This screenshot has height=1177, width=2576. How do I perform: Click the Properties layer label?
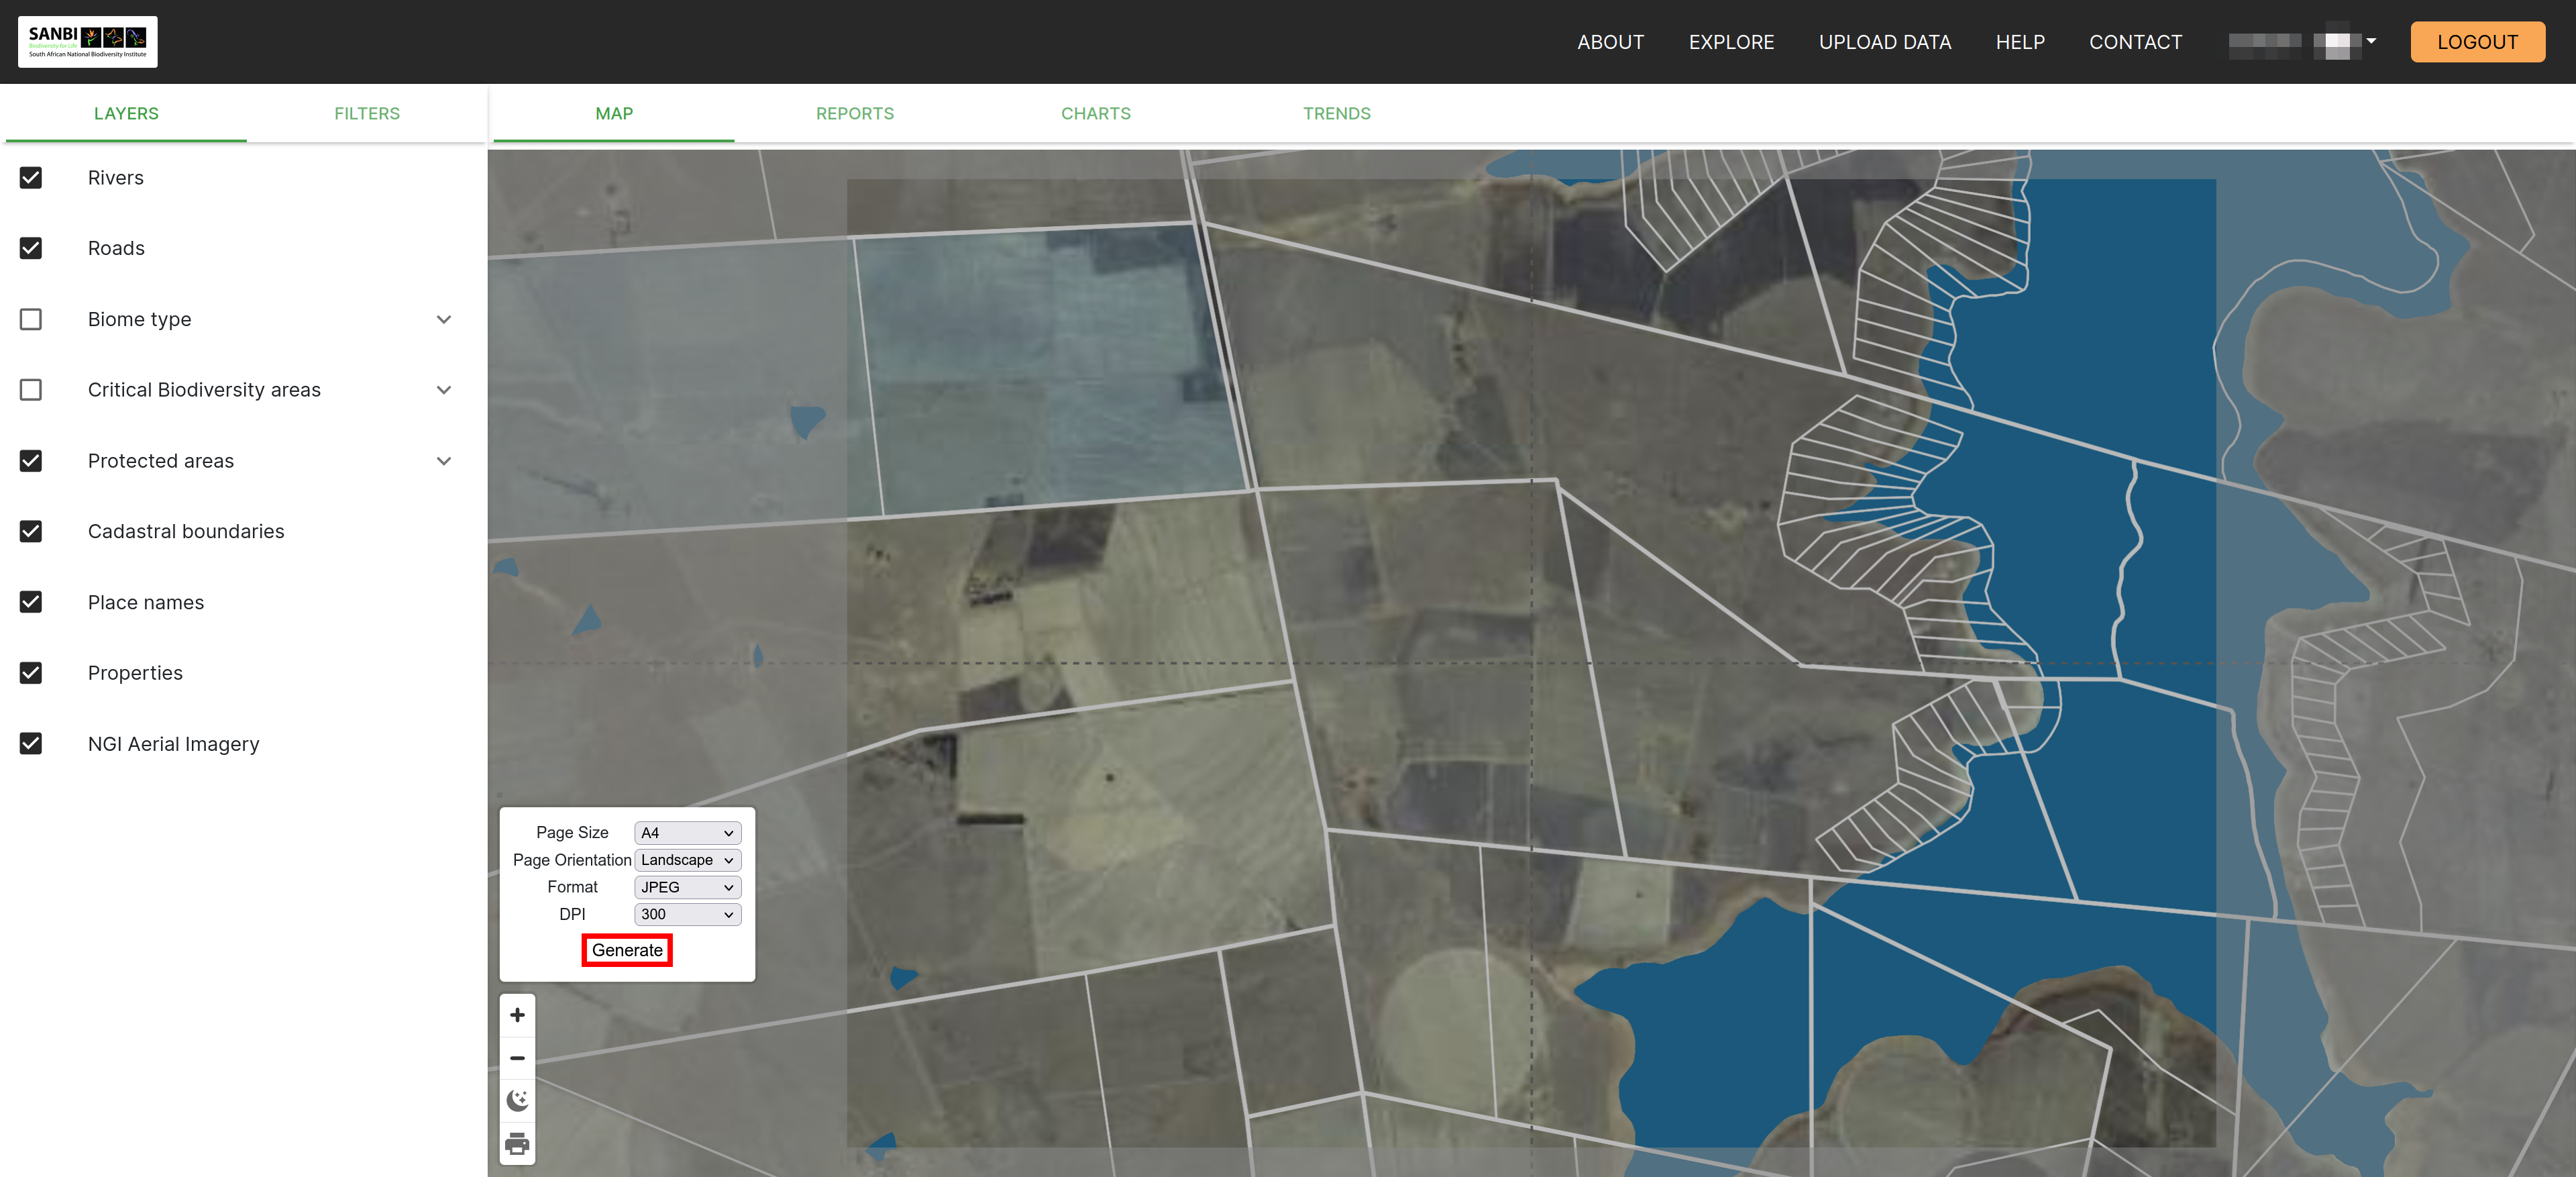click(x=135, y=673)
